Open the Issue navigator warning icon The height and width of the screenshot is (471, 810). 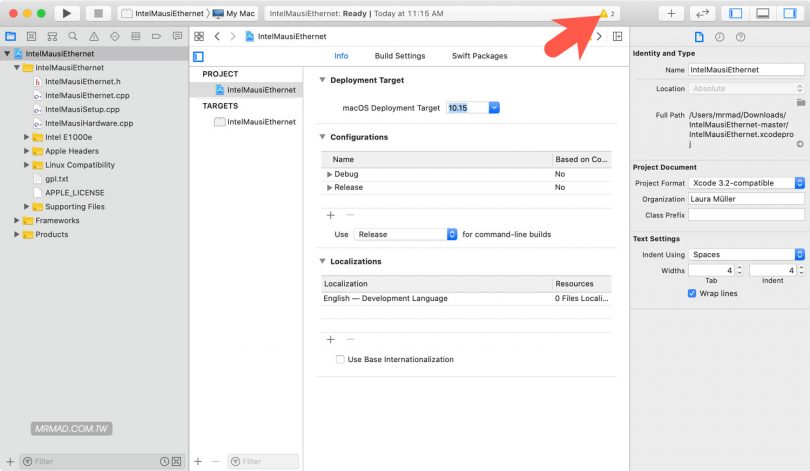tap(94, 36)
